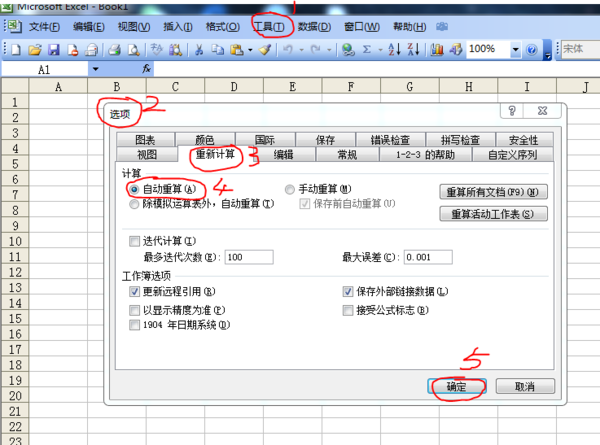The height and width of the screenshot is (445, 600).
Task: Enable 接受公式标志 checkbox
Action: [x=347, y=310]
